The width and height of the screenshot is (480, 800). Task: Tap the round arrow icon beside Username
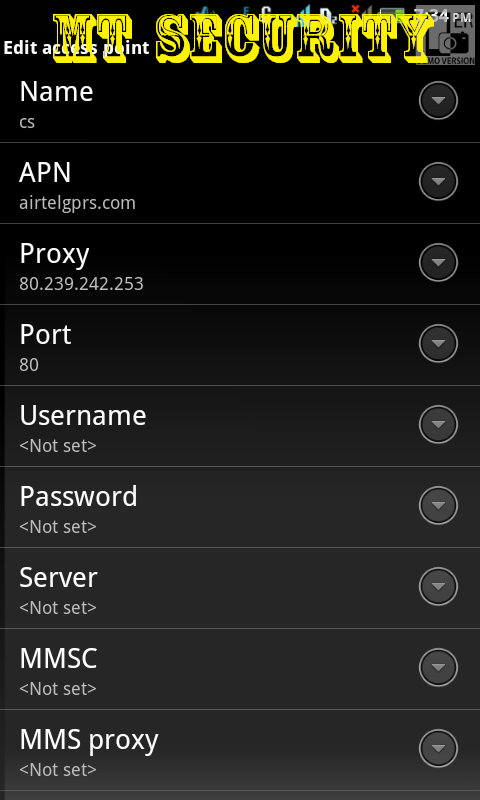(x=438, y=424)
